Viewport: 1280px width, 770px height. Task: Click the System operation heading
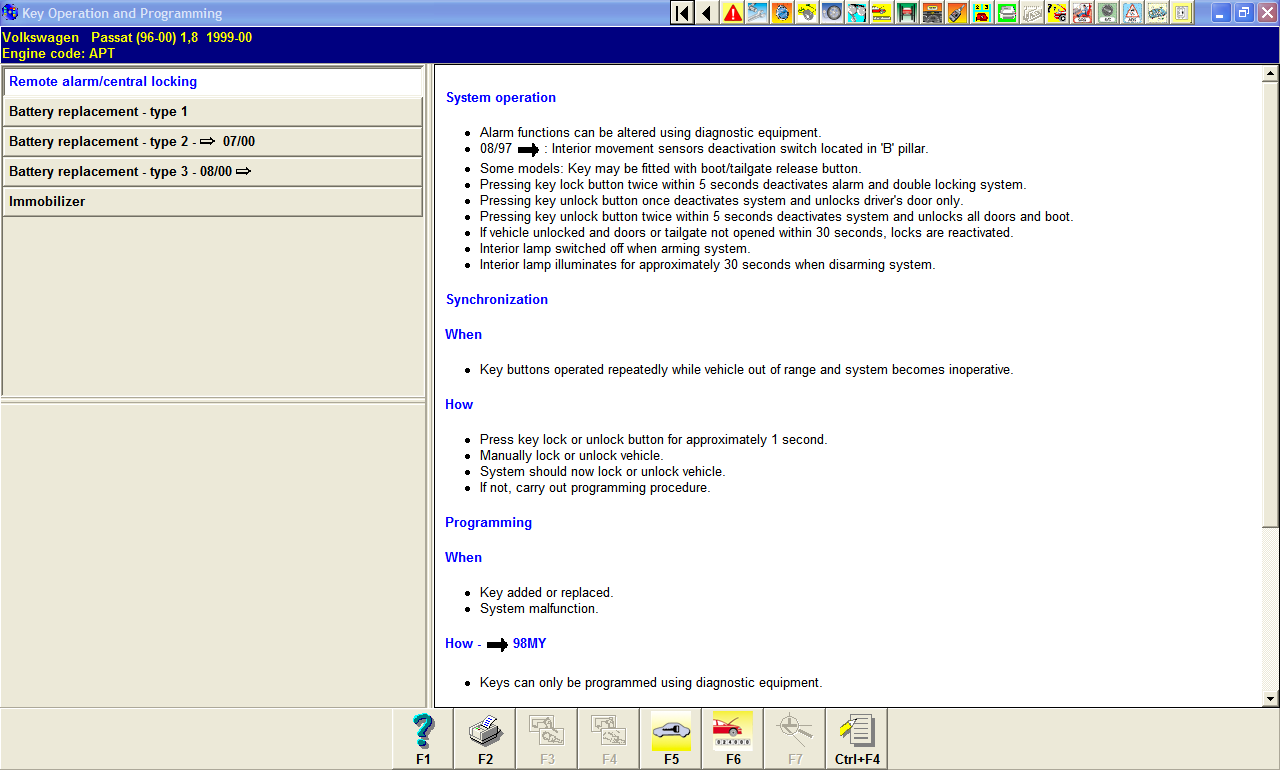[501, 98]
